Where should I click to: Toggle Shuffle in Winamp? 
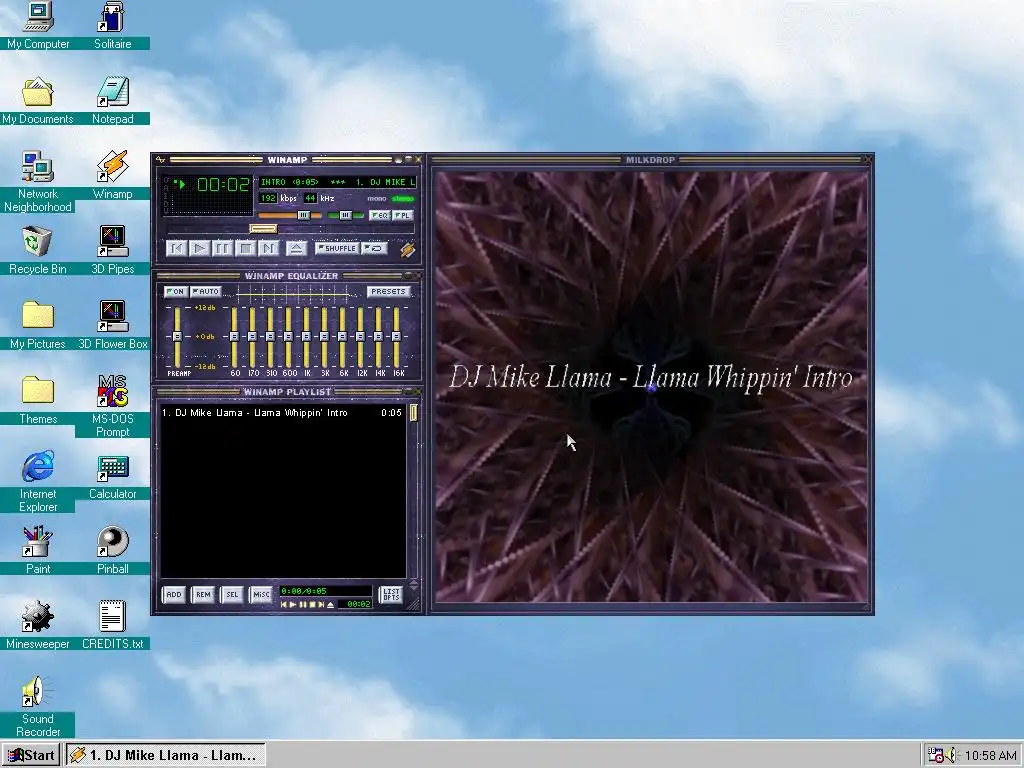pos(337,248)
